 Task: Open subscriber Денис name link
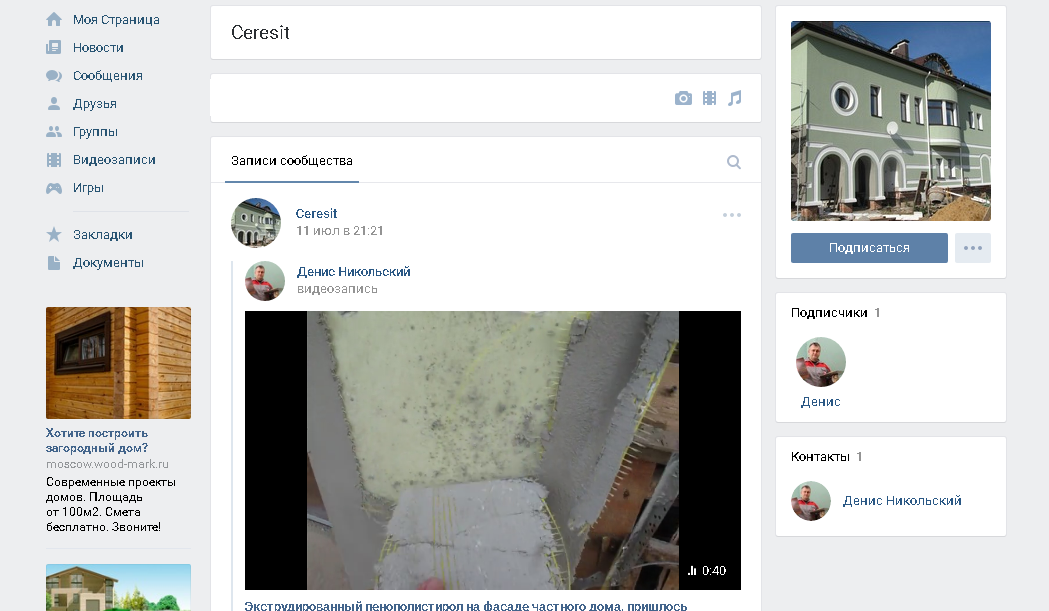(821, 402)
